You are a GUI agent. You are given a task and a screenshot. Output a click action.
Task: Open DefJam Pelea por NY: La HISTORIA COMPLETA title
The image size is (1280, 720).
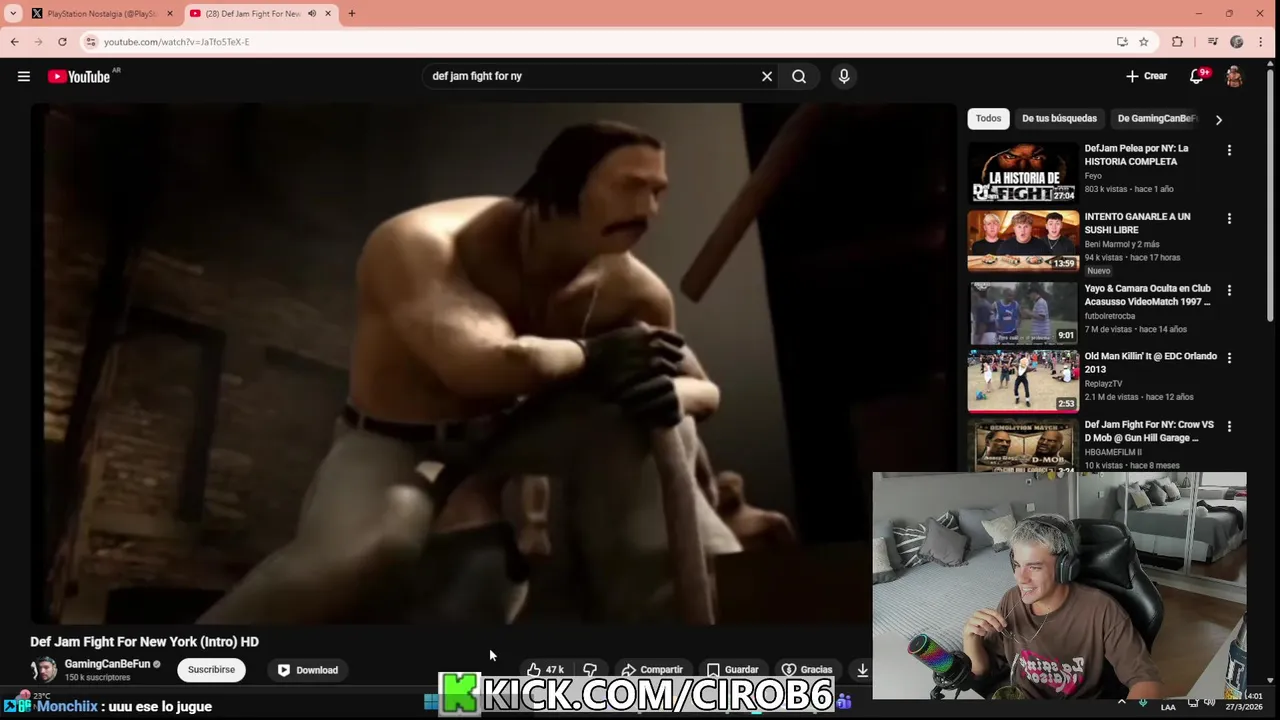1137,155
